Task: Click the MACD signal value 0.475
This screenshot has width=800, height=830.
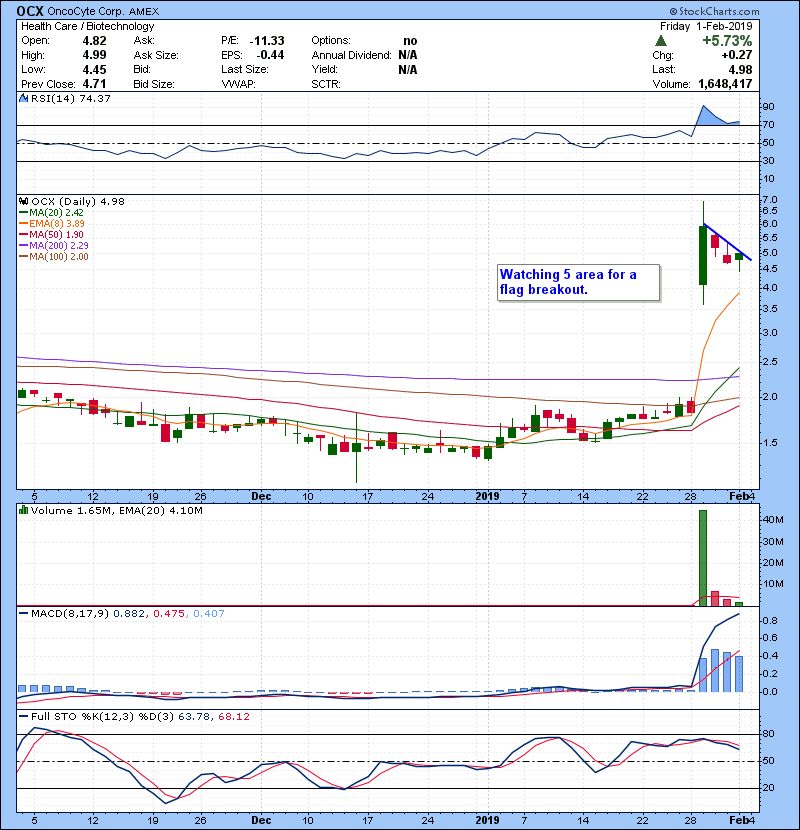Action: (x=169, y=614)
